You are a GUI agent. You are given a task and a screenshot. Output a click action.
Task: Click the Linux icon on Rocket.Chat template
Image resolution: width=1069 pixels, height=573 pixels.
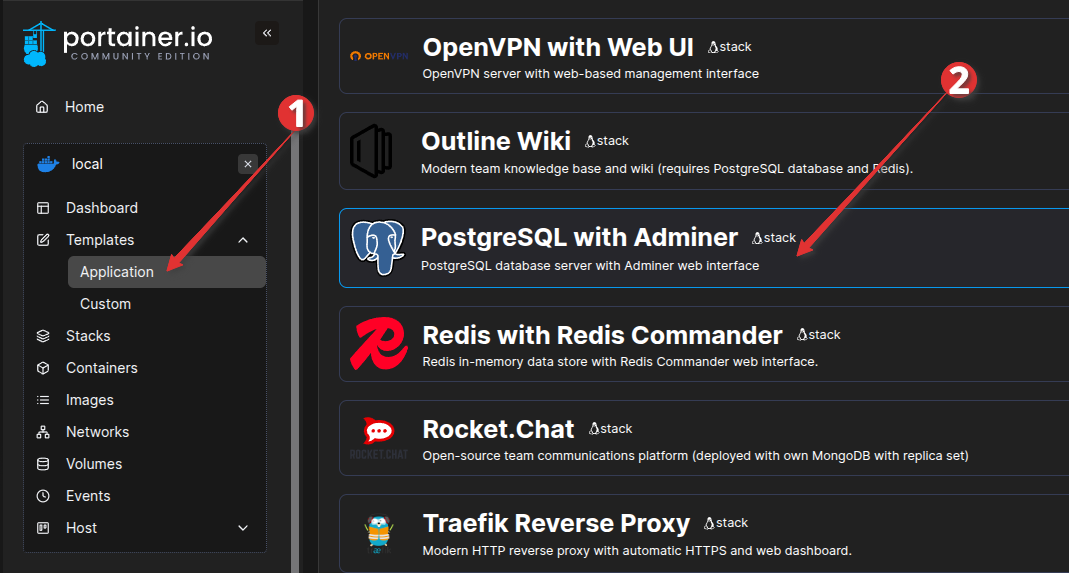pos(594,429)
